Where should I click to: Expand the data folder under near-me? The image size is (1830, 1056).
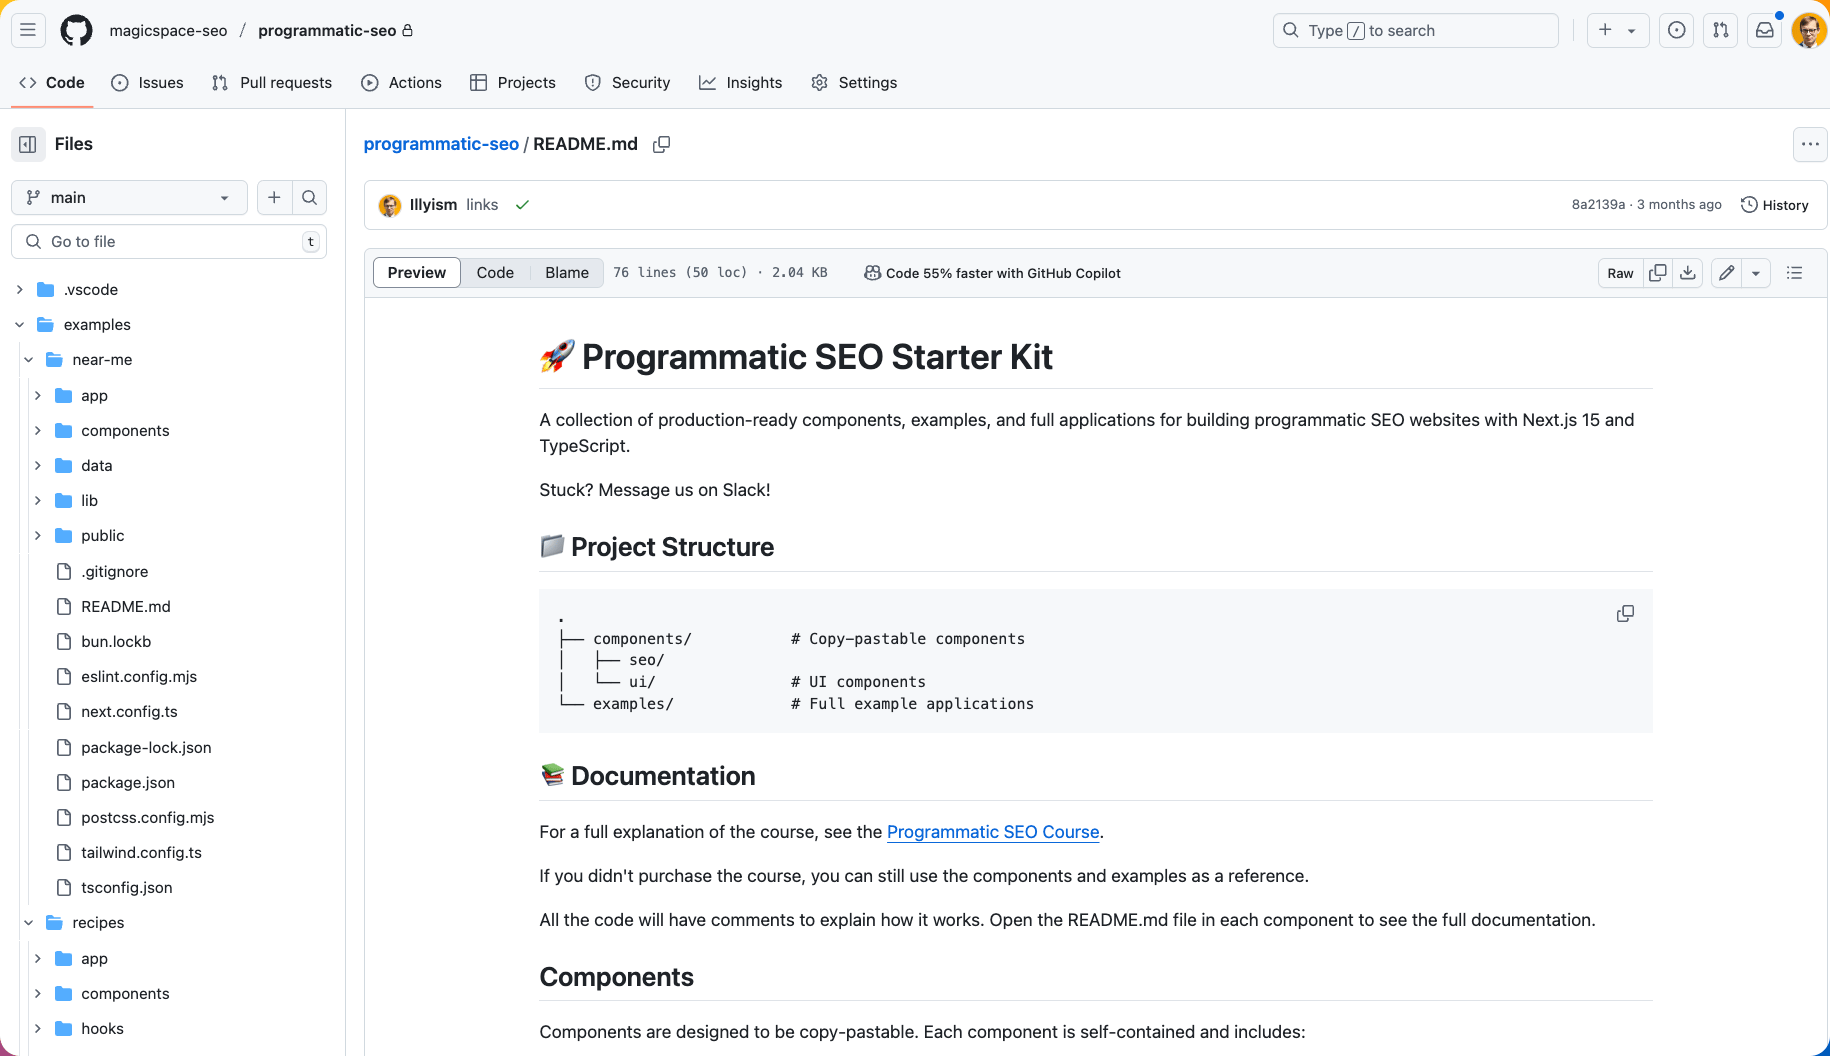tap(38, 466)
